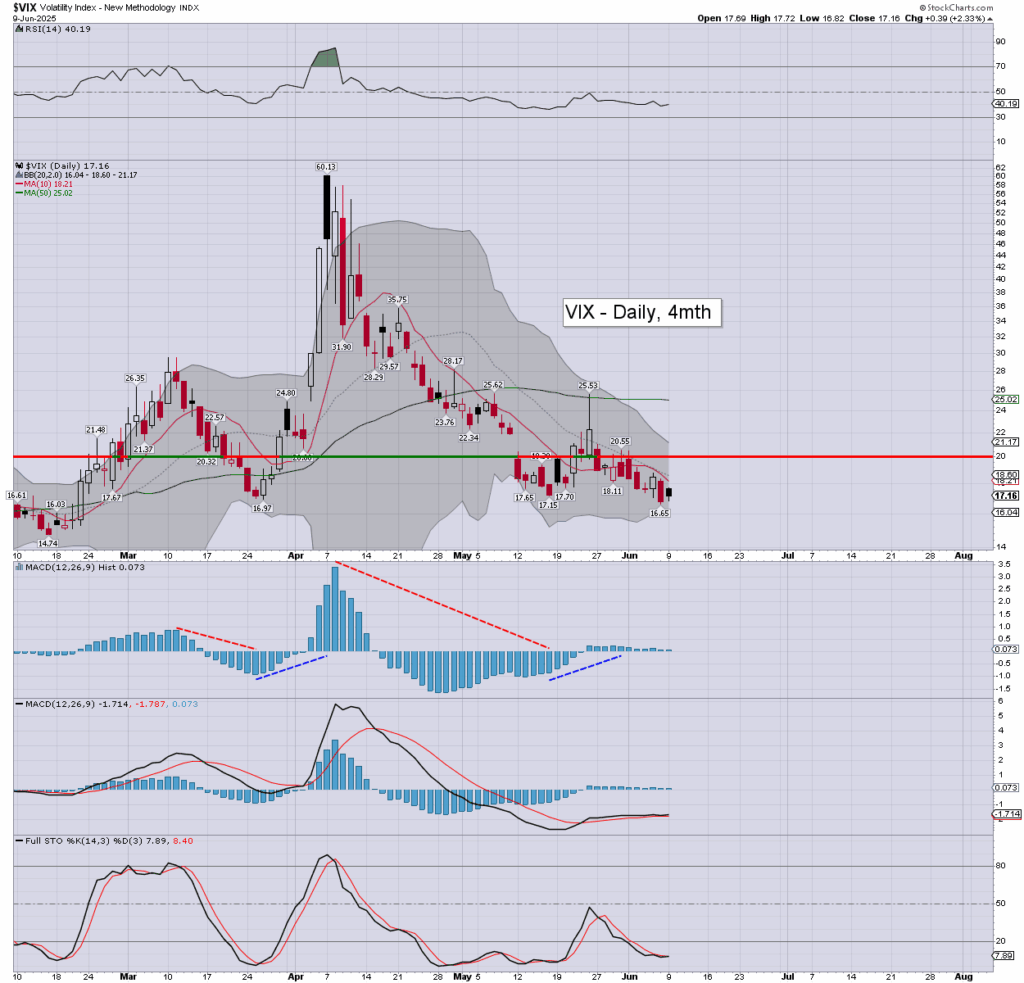Click the 16.65 low price label
Screen dimensions: 1024x983
pos(658,512)
